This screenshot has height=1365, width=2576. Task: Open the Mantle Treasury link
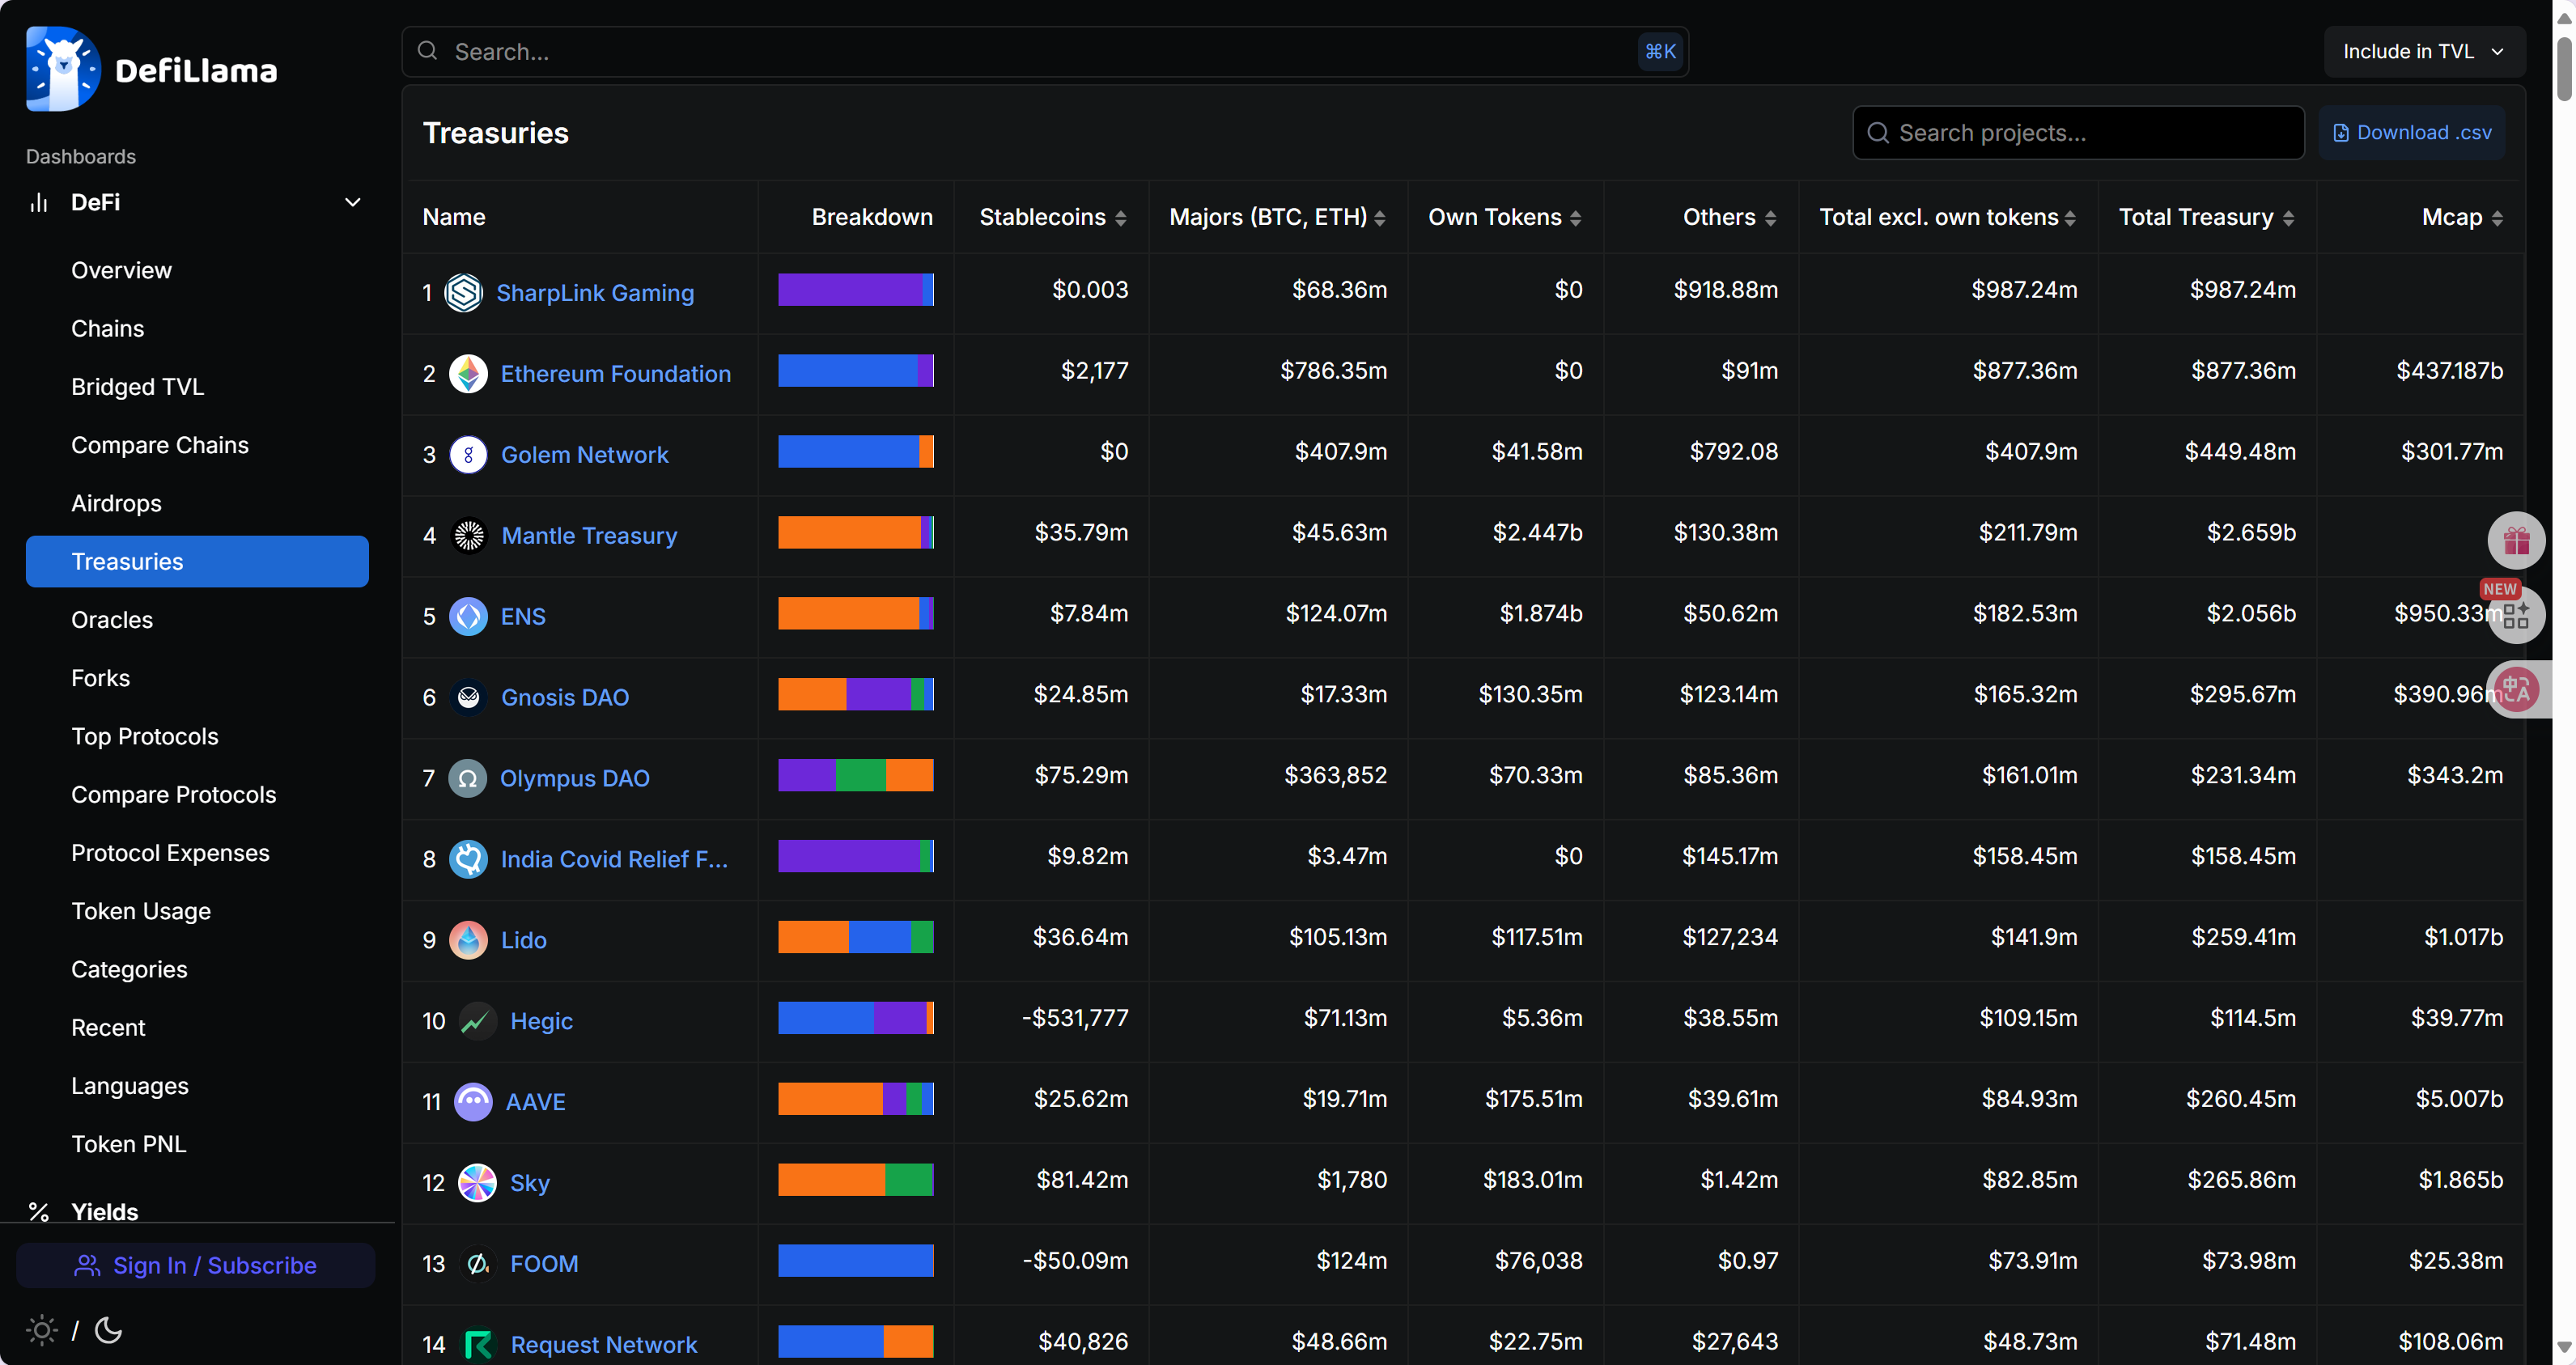tap(589, 535)
